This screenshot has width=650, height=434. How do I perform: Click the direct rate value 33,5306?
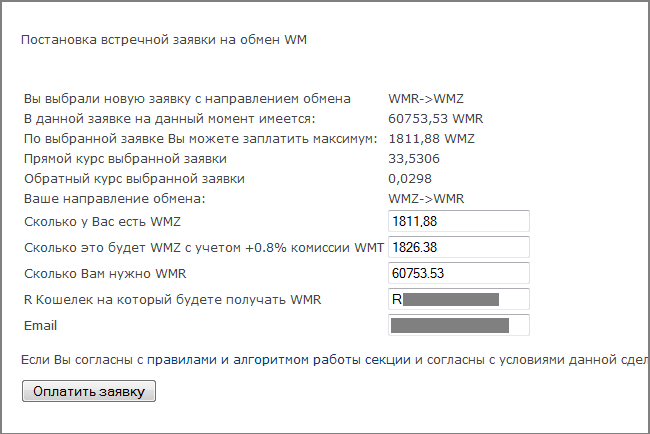(414, 159)
